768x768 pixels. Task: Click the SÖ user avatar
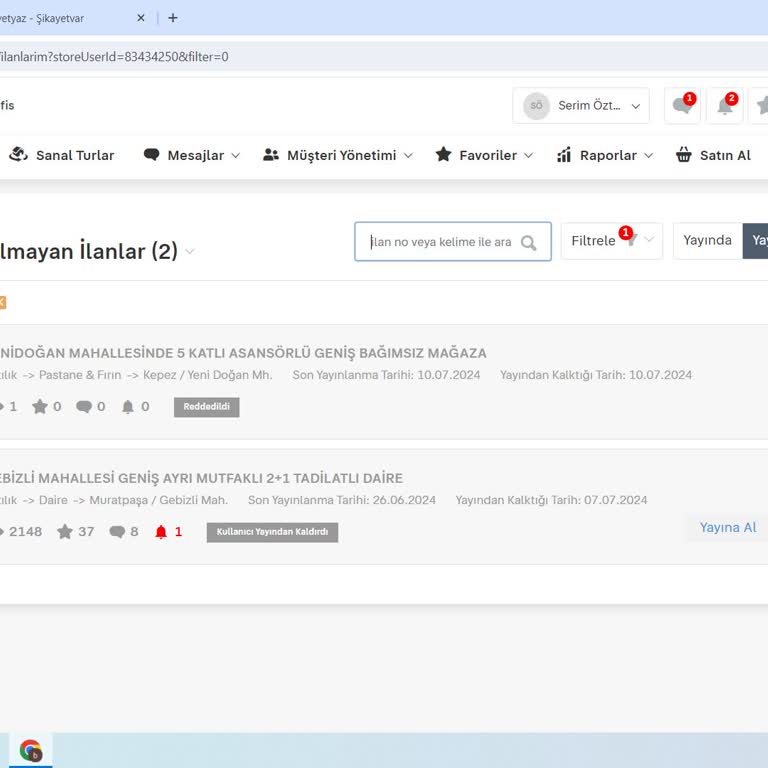click(x=536, y=106)
